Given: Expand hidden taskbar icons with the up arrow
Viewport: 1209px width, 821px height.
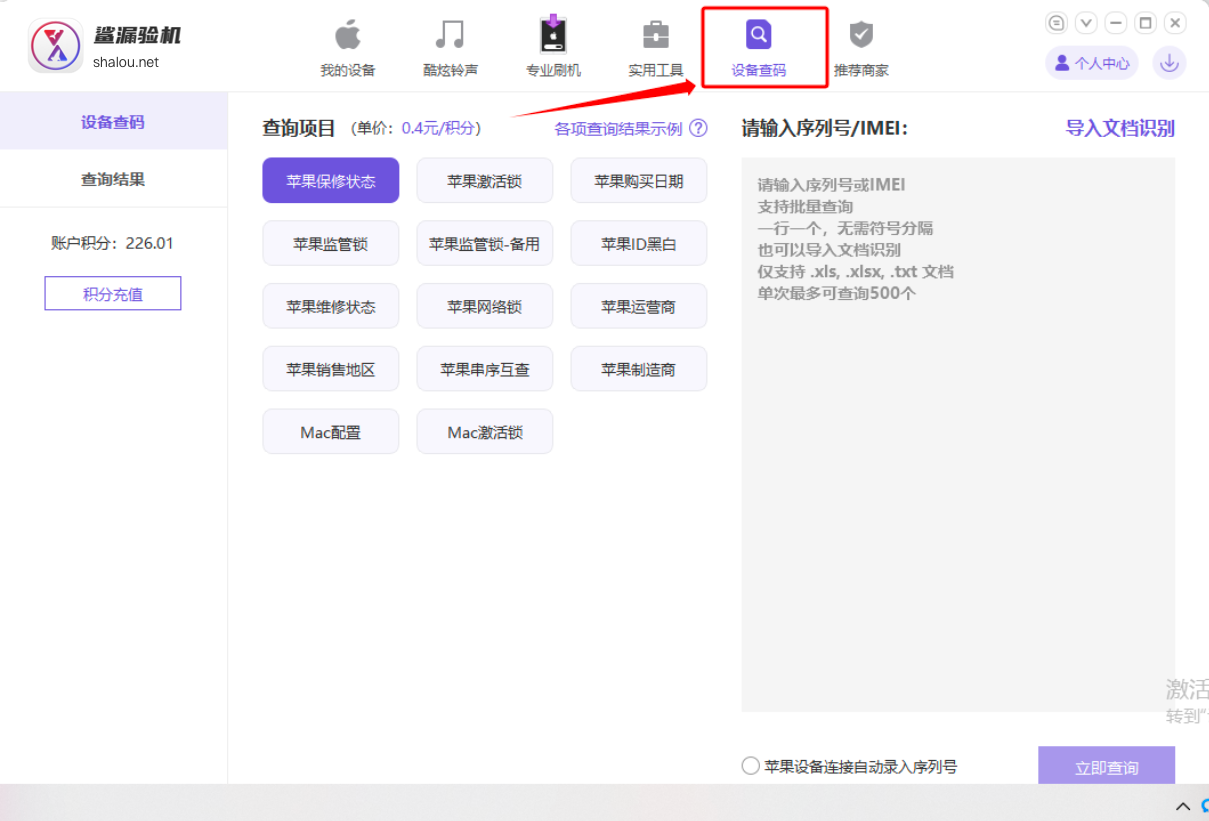Looking at the screenshot, I should click(x=1182, y=805).
